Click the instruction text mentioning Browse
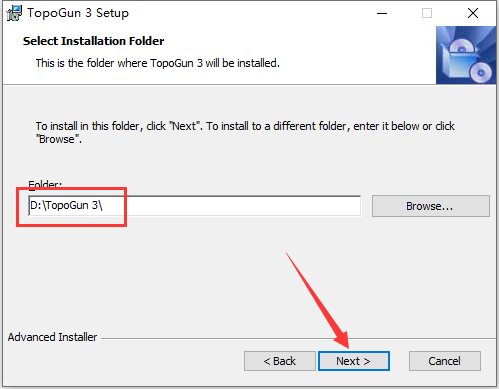Viewport: 499px width, 389px height. (x=245, y=132)
